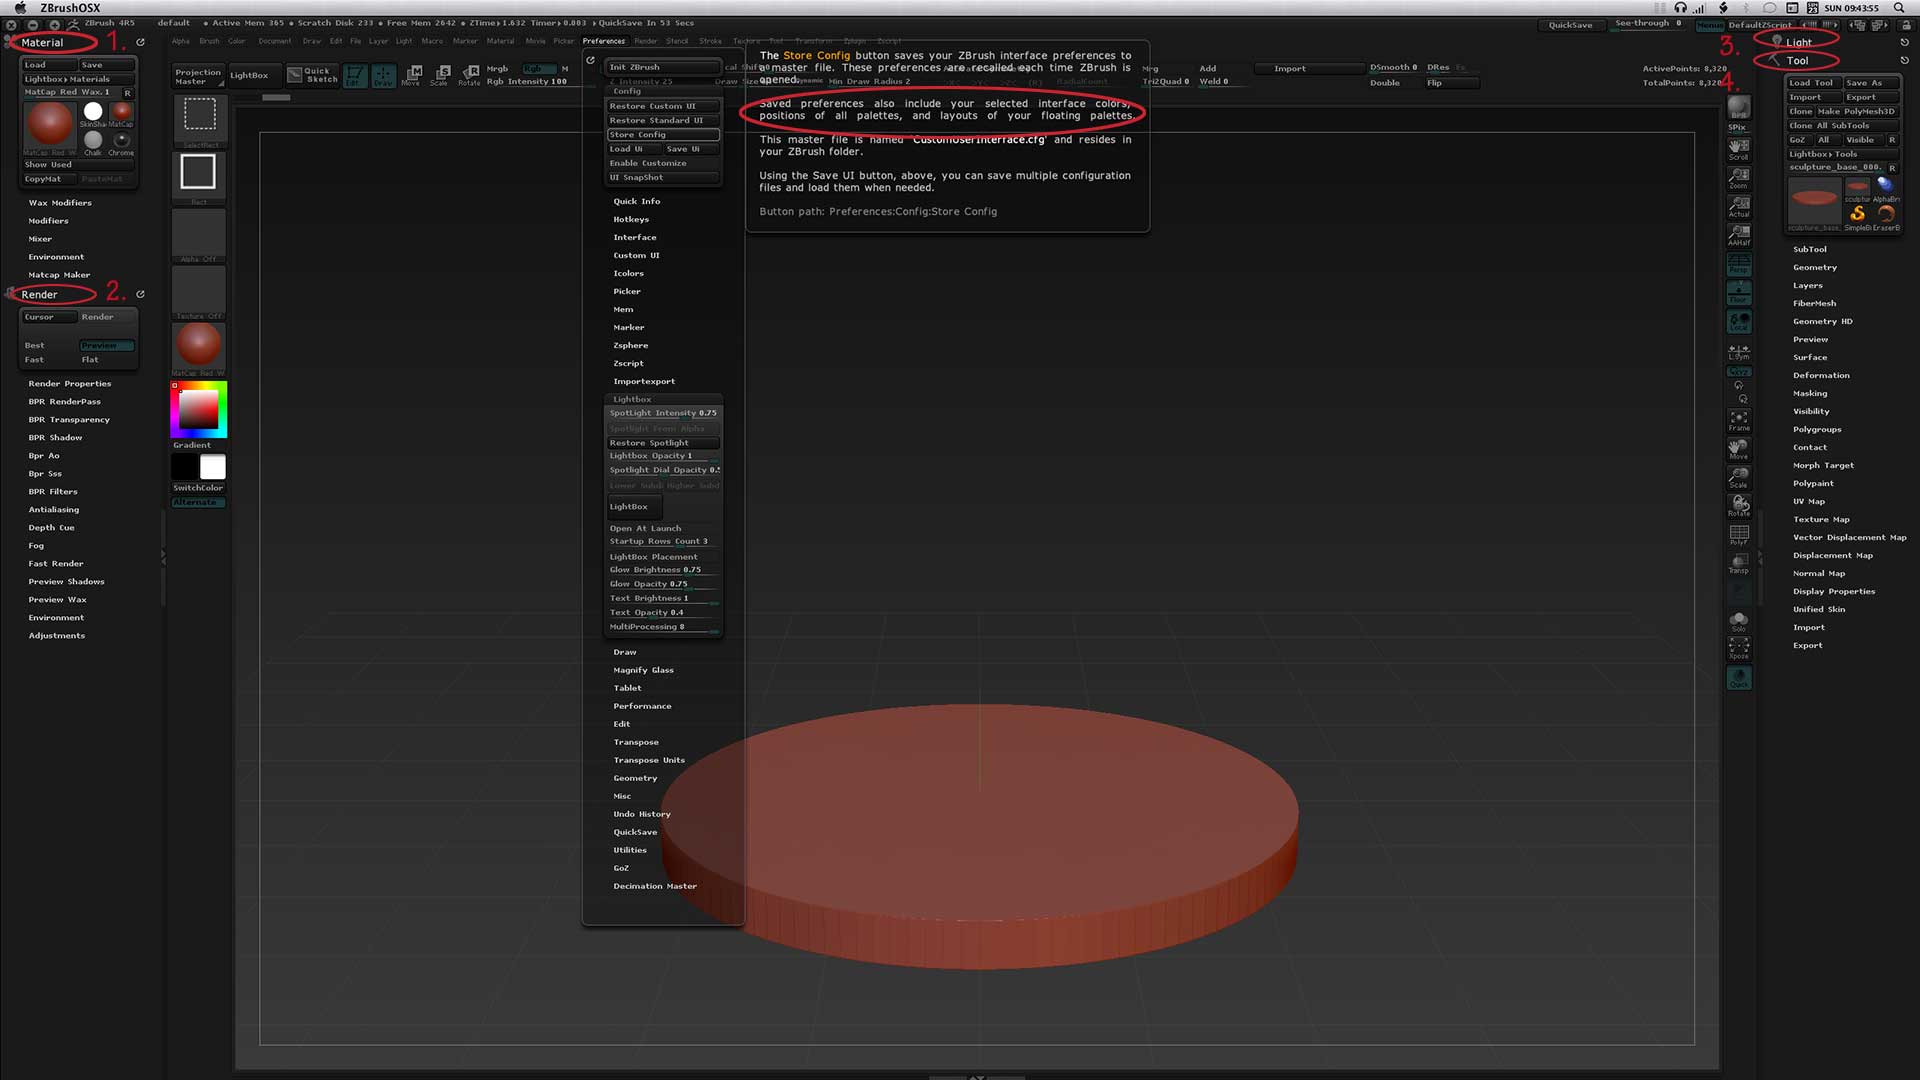Open the Alpha menu

click(180, 41)
